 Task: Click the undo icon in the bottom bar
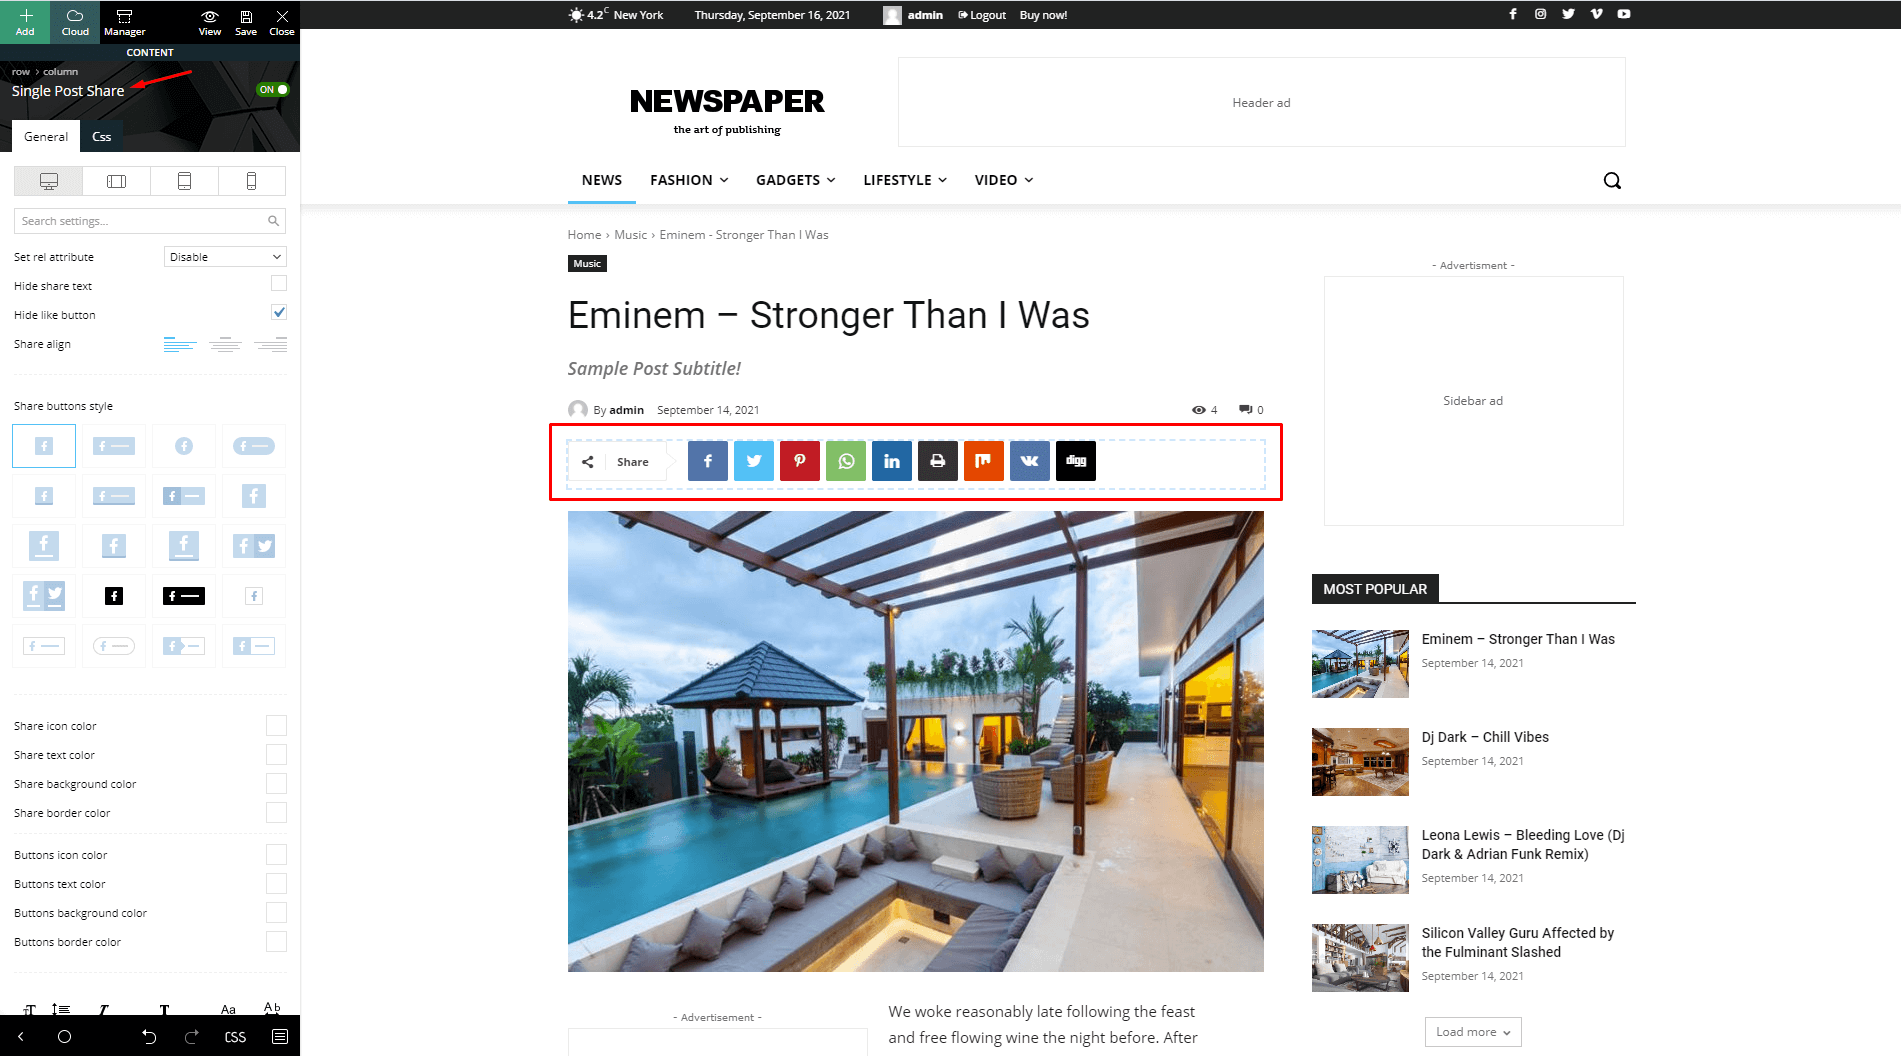click(149, 1036)
